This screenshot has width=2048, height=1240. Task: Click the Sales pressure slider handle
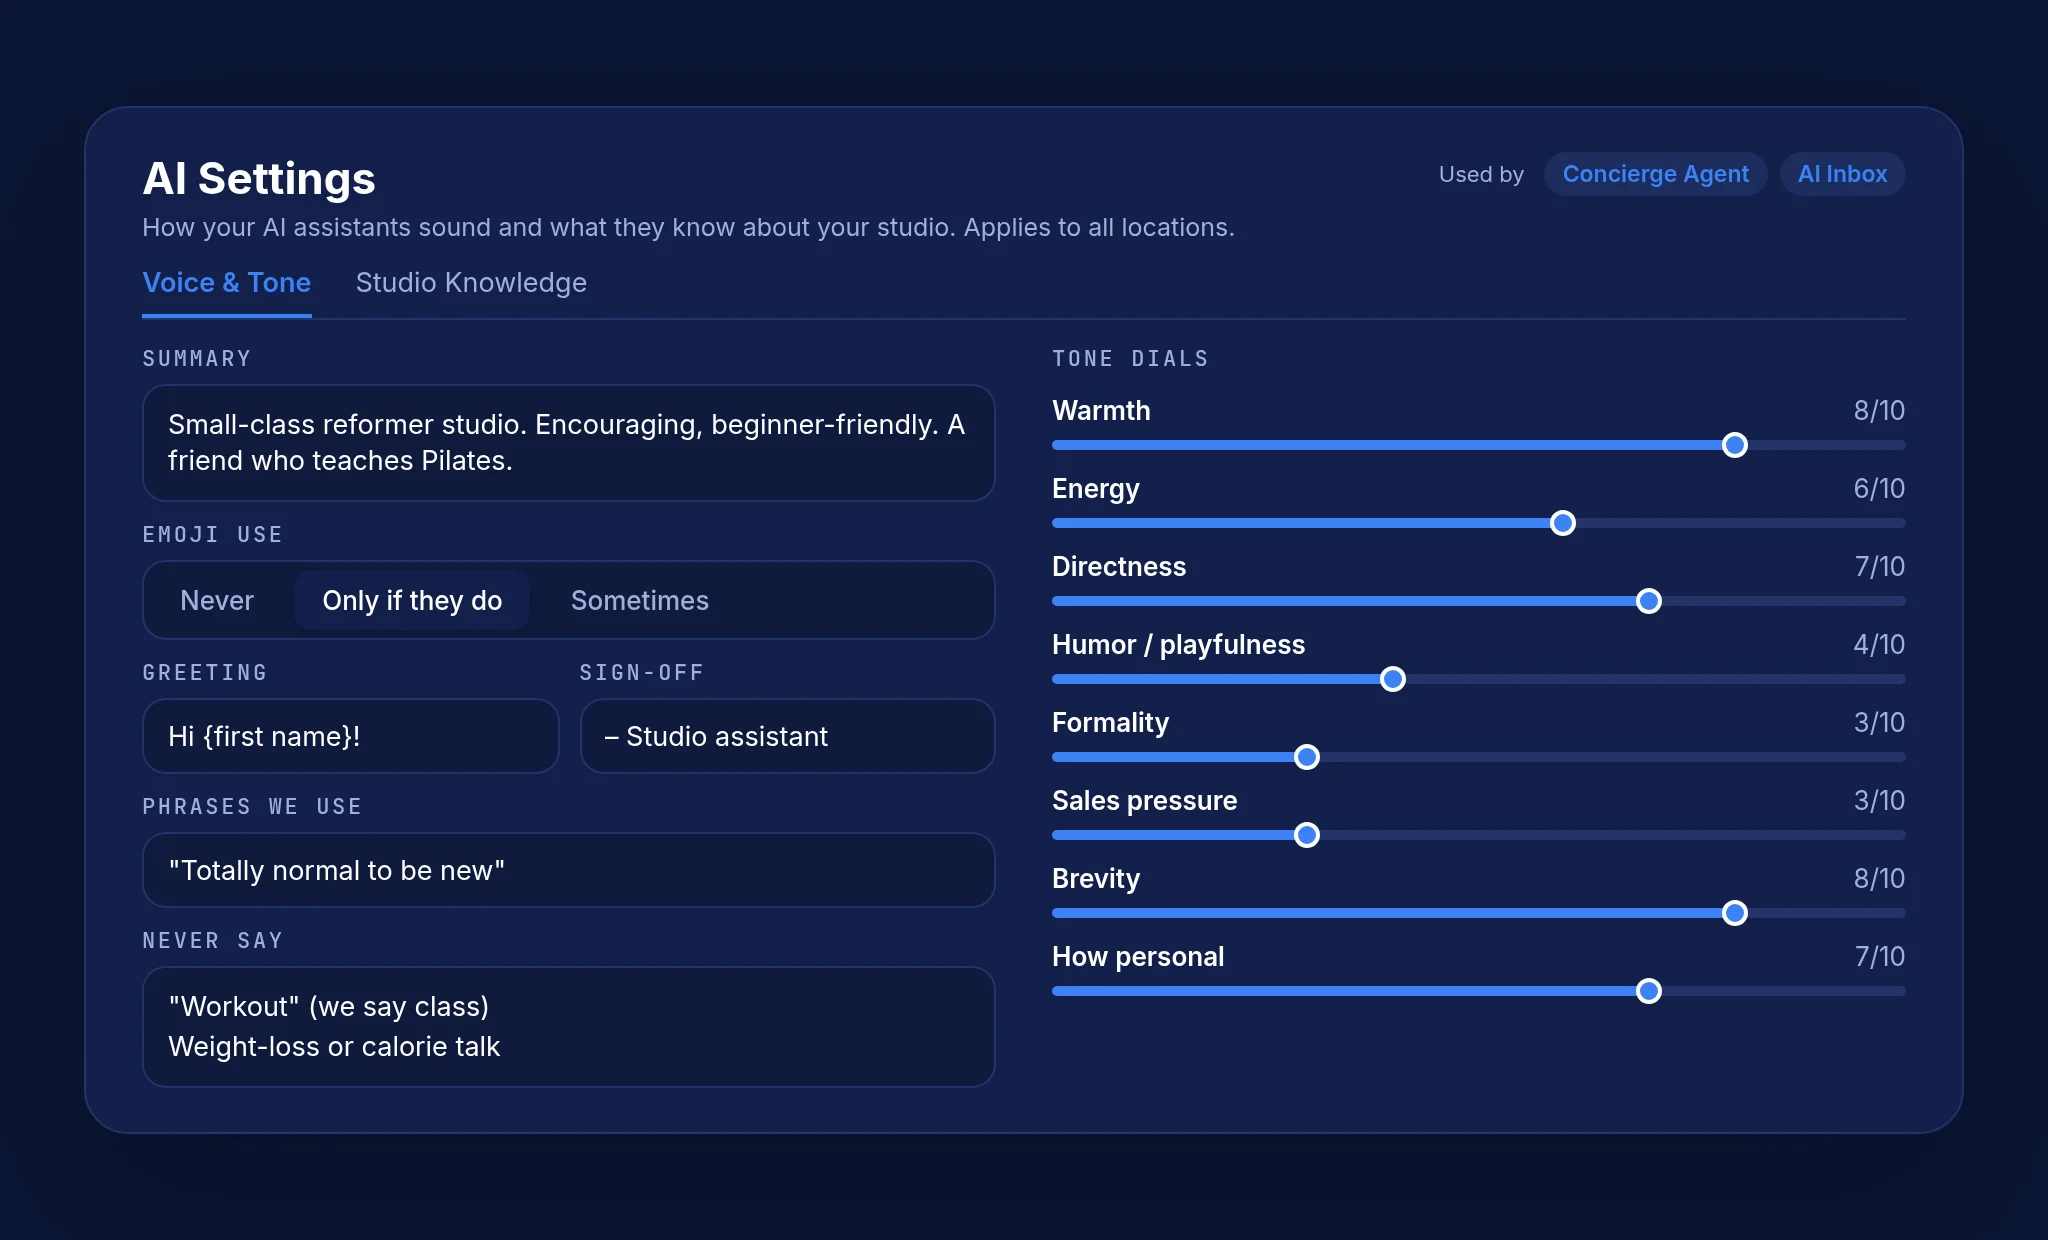click(1307, 835)
